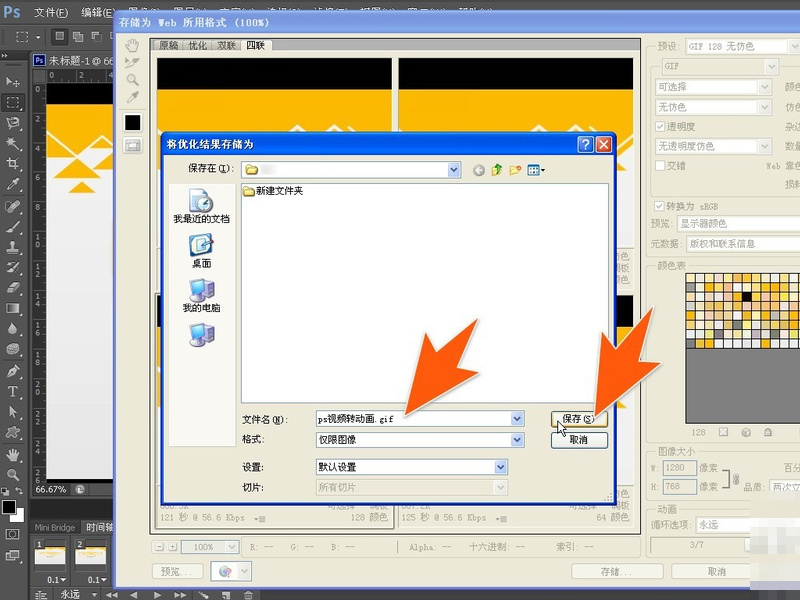Select the Eyedropper tool in main toolbar
800x600 pixels.
coord(13,184)
